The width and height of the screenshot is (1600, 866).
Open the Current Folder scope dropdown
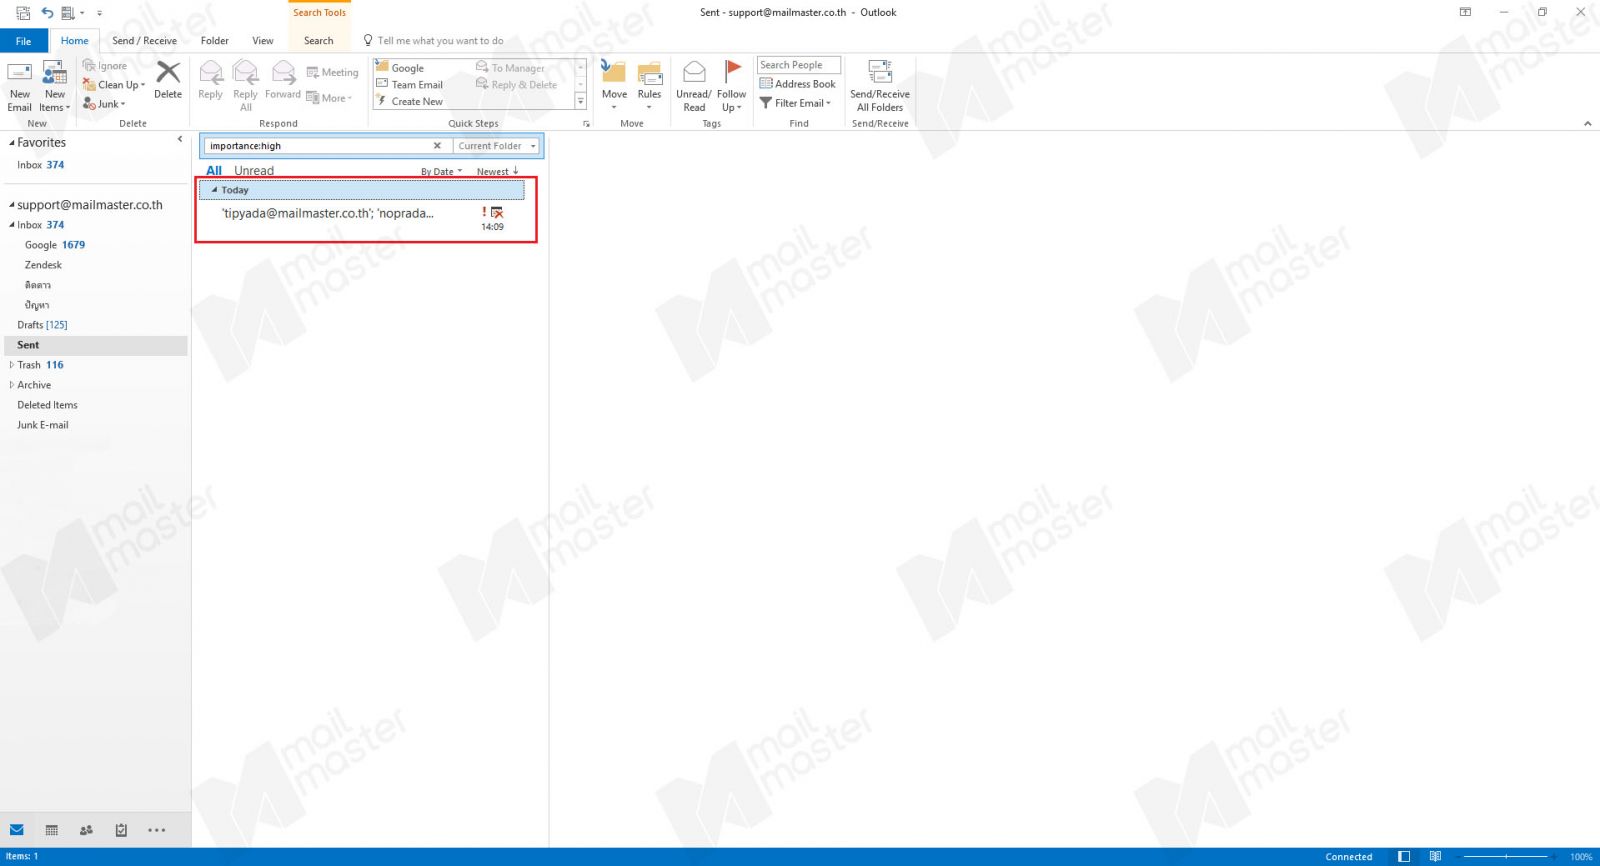(x=497, y=146)
